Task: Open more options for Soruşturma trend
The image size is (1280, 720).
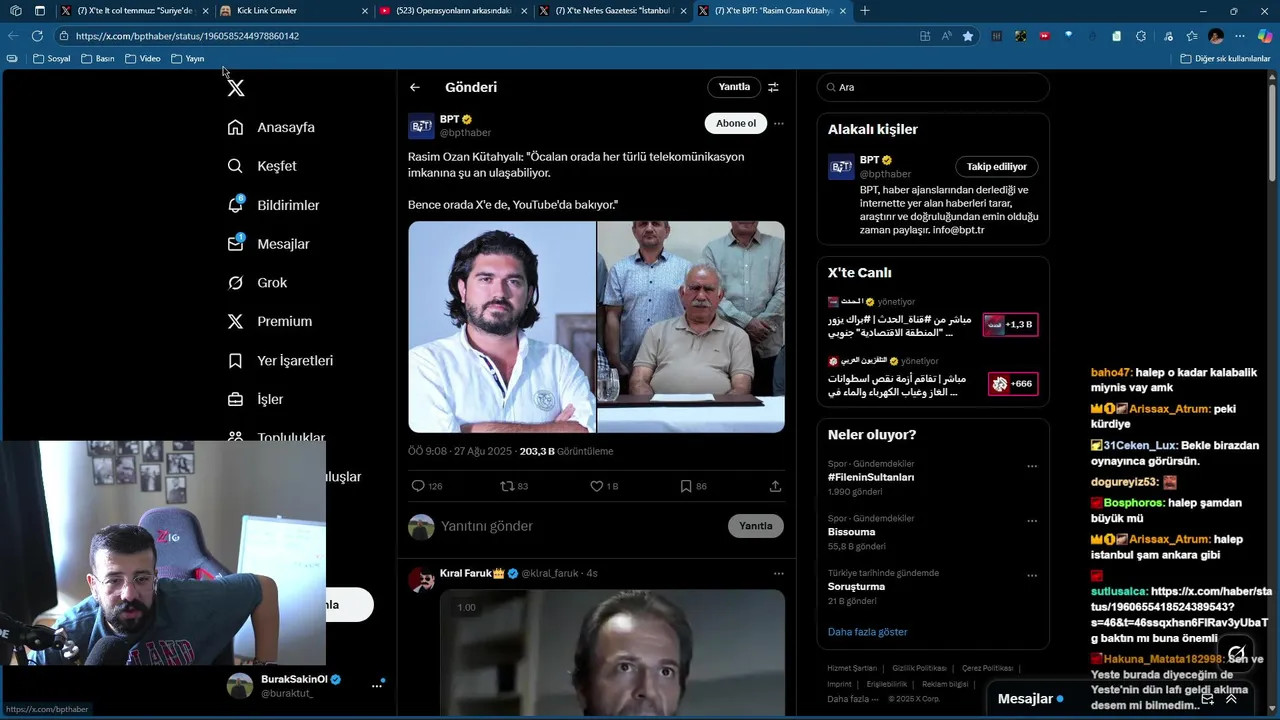Action: coord(1032,576)
